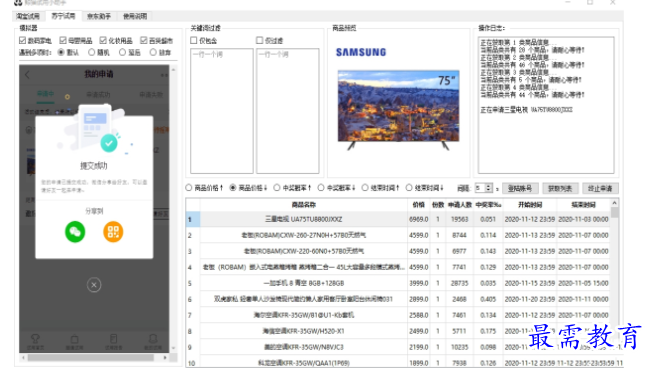Sort by 商品价格 descending radio

click(x=233, y=188)
